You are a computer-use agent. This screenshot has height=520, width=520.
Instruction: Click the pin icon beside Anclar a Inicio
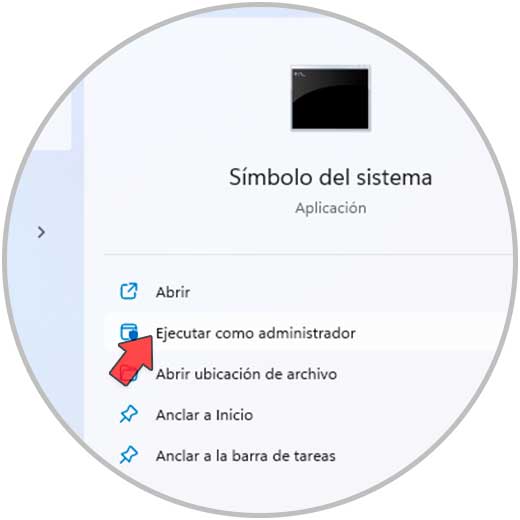tap(128, 414)
